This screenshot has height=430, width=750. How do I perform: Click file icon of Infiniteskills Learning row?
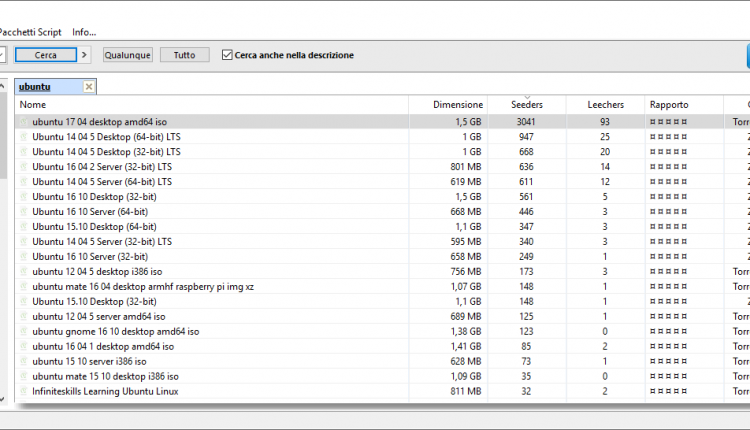click(23, 391)
